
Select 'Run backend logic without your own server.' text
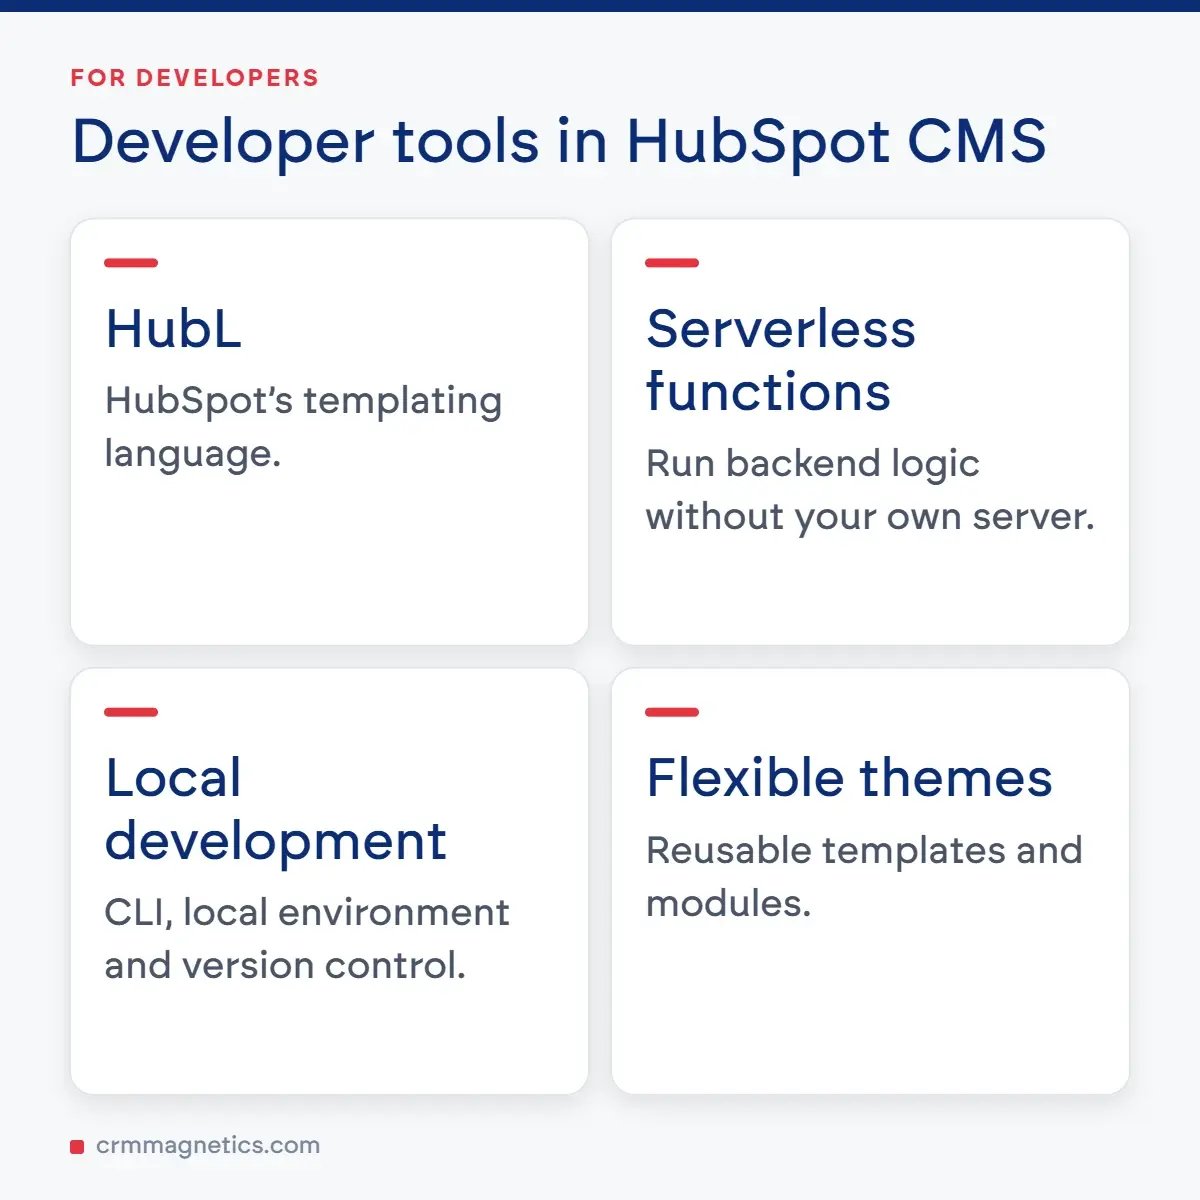pos(870,490)
